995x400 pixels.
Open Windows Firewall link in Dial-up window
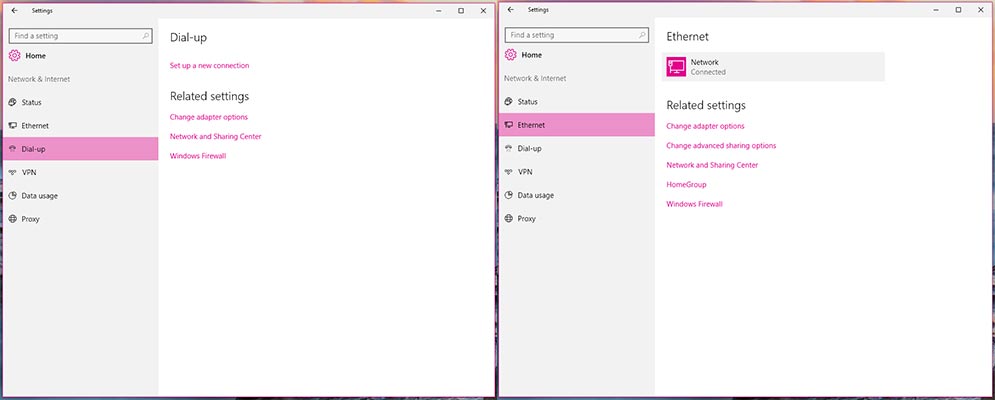point(198,156)
